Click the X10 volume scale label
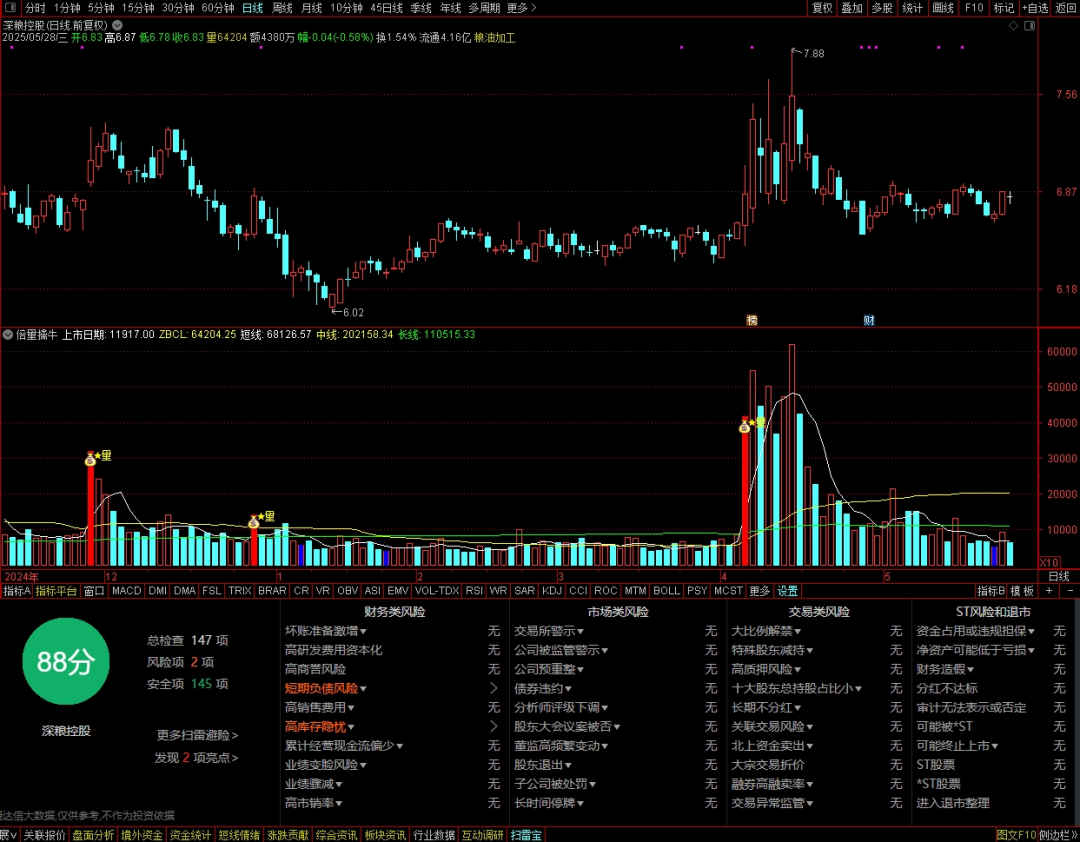Viewport: 1080px width, 842px height. click(x=1048, y=562)
